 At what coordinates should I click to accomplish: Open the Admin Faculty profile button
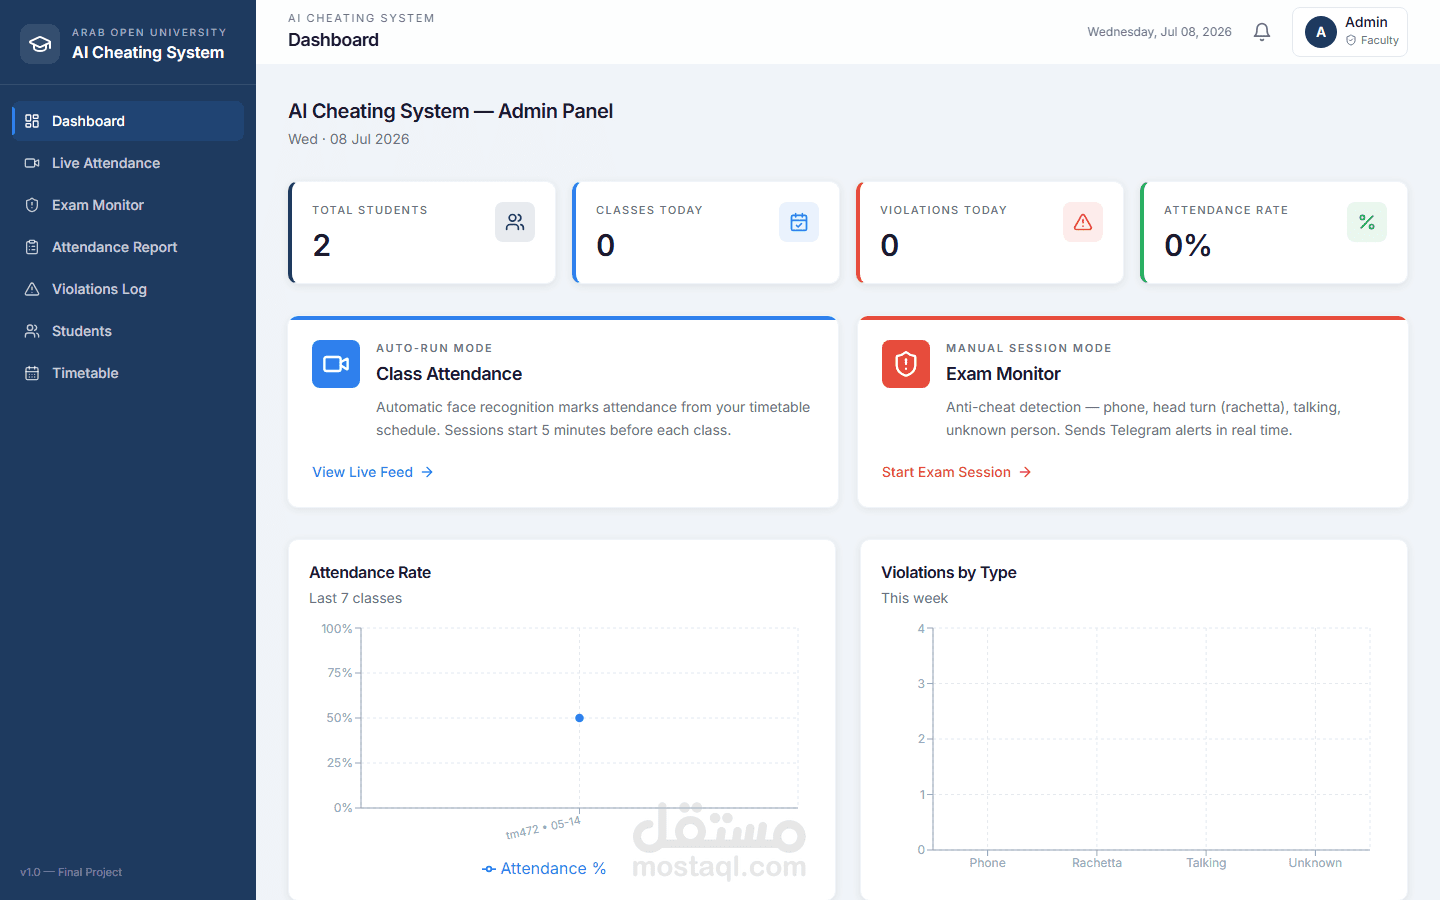tap(1350, 32)
